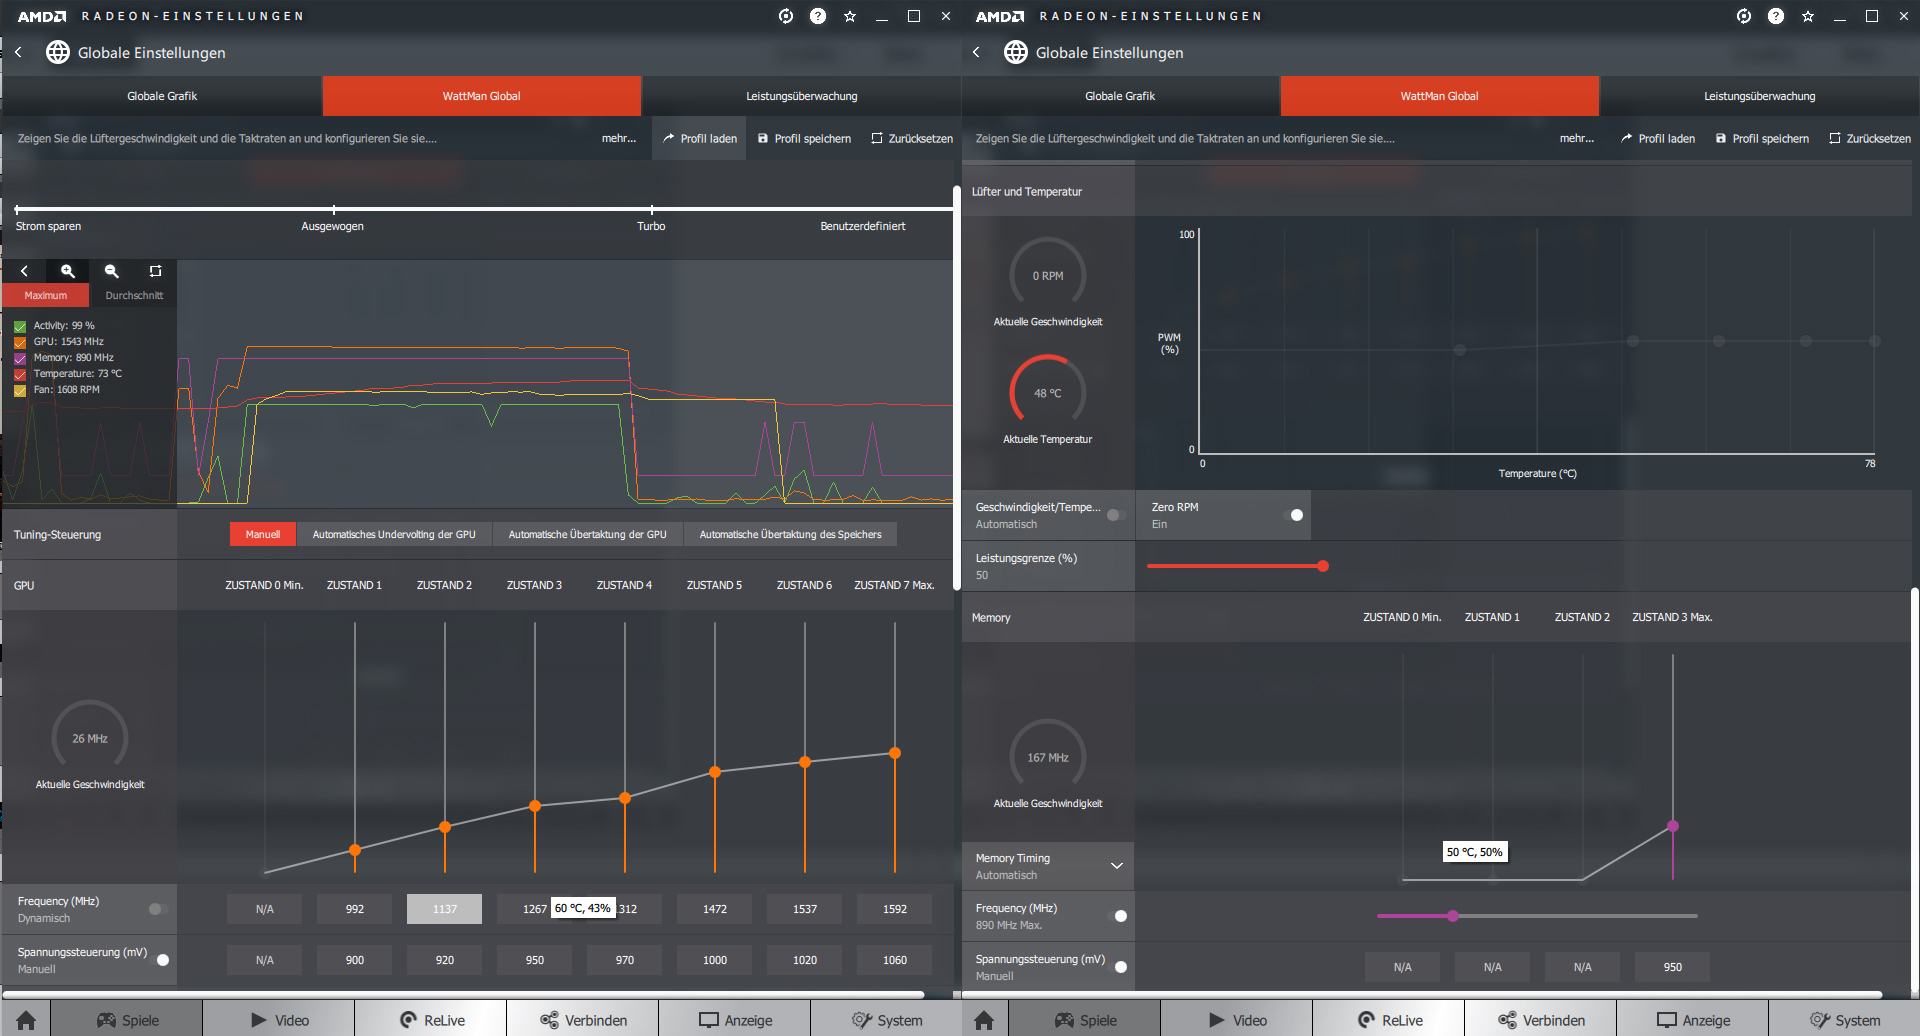
Task: Select WattMan Global tab in left window
Action: [481, 96]
